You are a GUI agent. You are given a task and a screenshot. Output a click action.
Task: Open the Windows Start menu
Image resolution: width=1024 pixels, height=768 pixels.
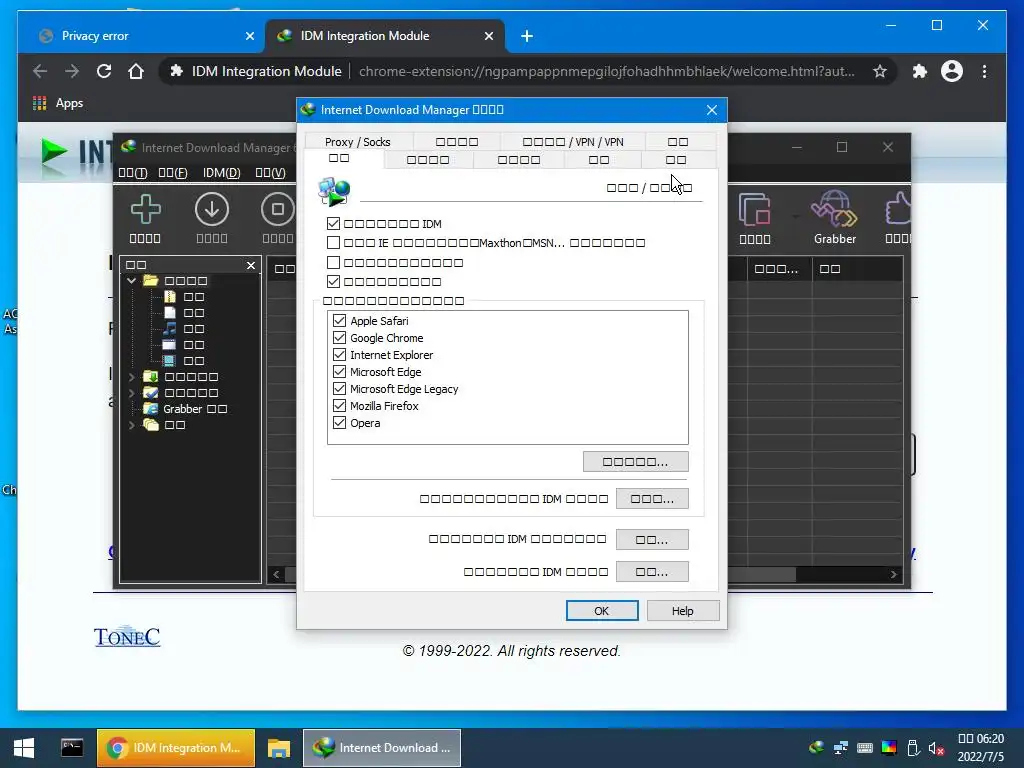pos(24,748)
